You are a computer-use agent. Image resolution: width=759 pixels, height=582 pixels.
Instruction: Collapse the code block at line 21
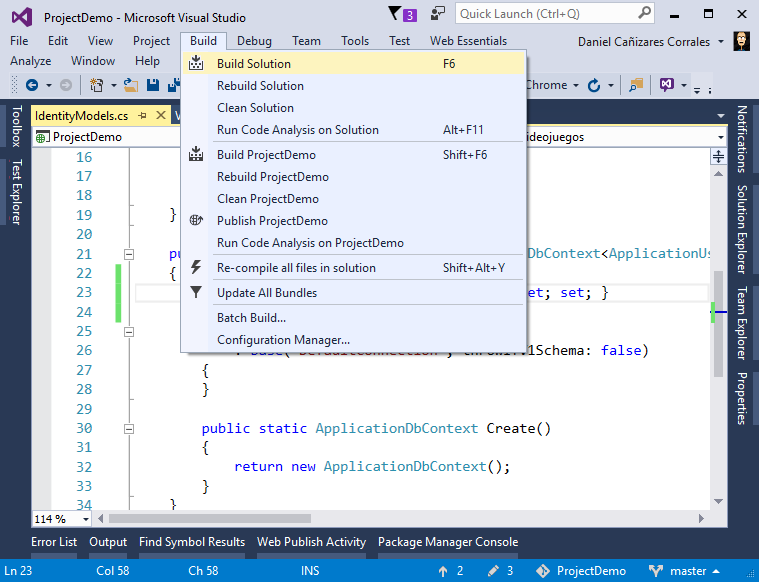(x=129, y=254)
